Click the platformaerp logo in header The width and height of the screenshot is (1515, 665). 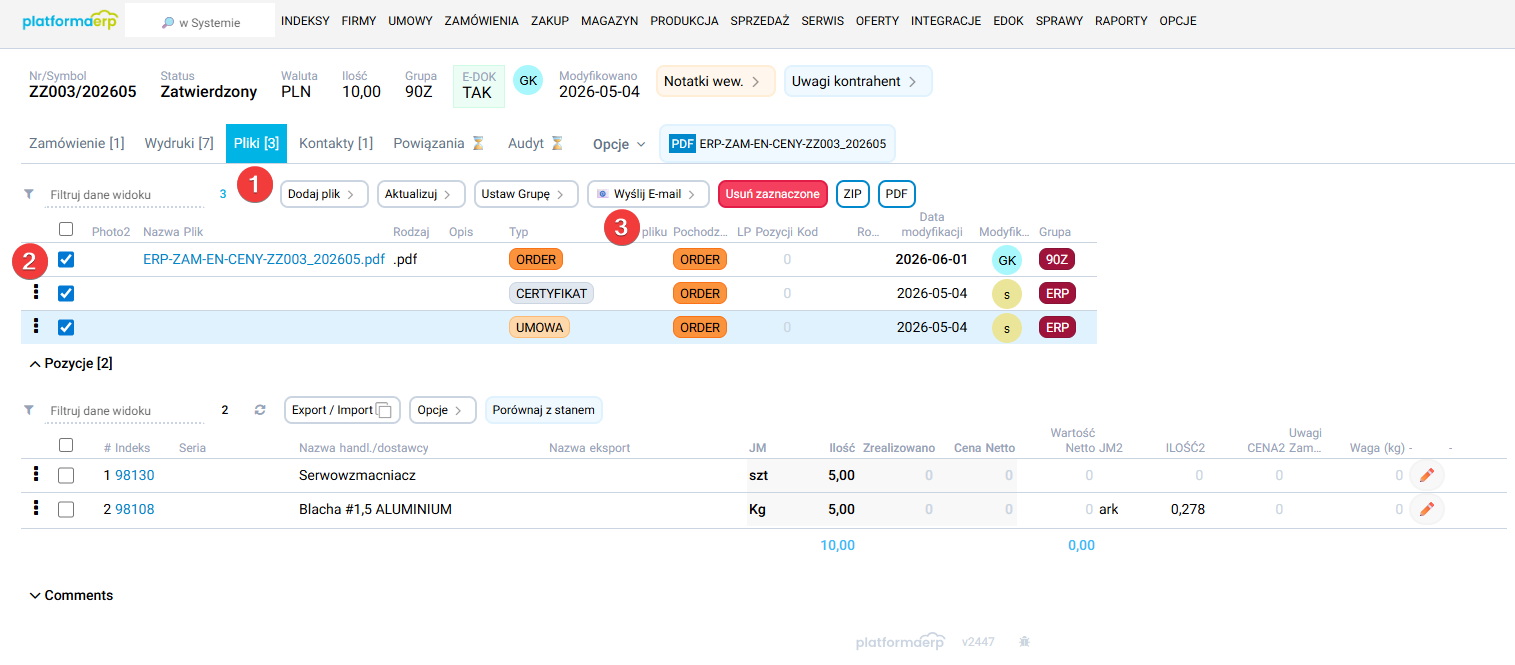[69, 20]
